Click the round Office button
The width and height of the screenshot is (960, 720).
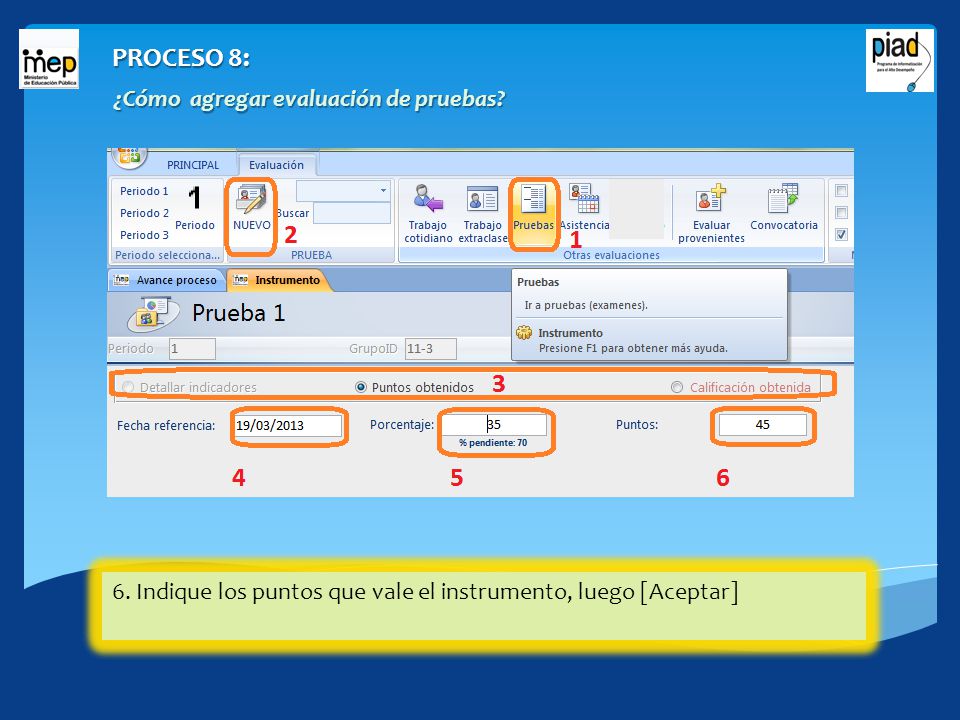pyautogui.click(x=129, y=157)
